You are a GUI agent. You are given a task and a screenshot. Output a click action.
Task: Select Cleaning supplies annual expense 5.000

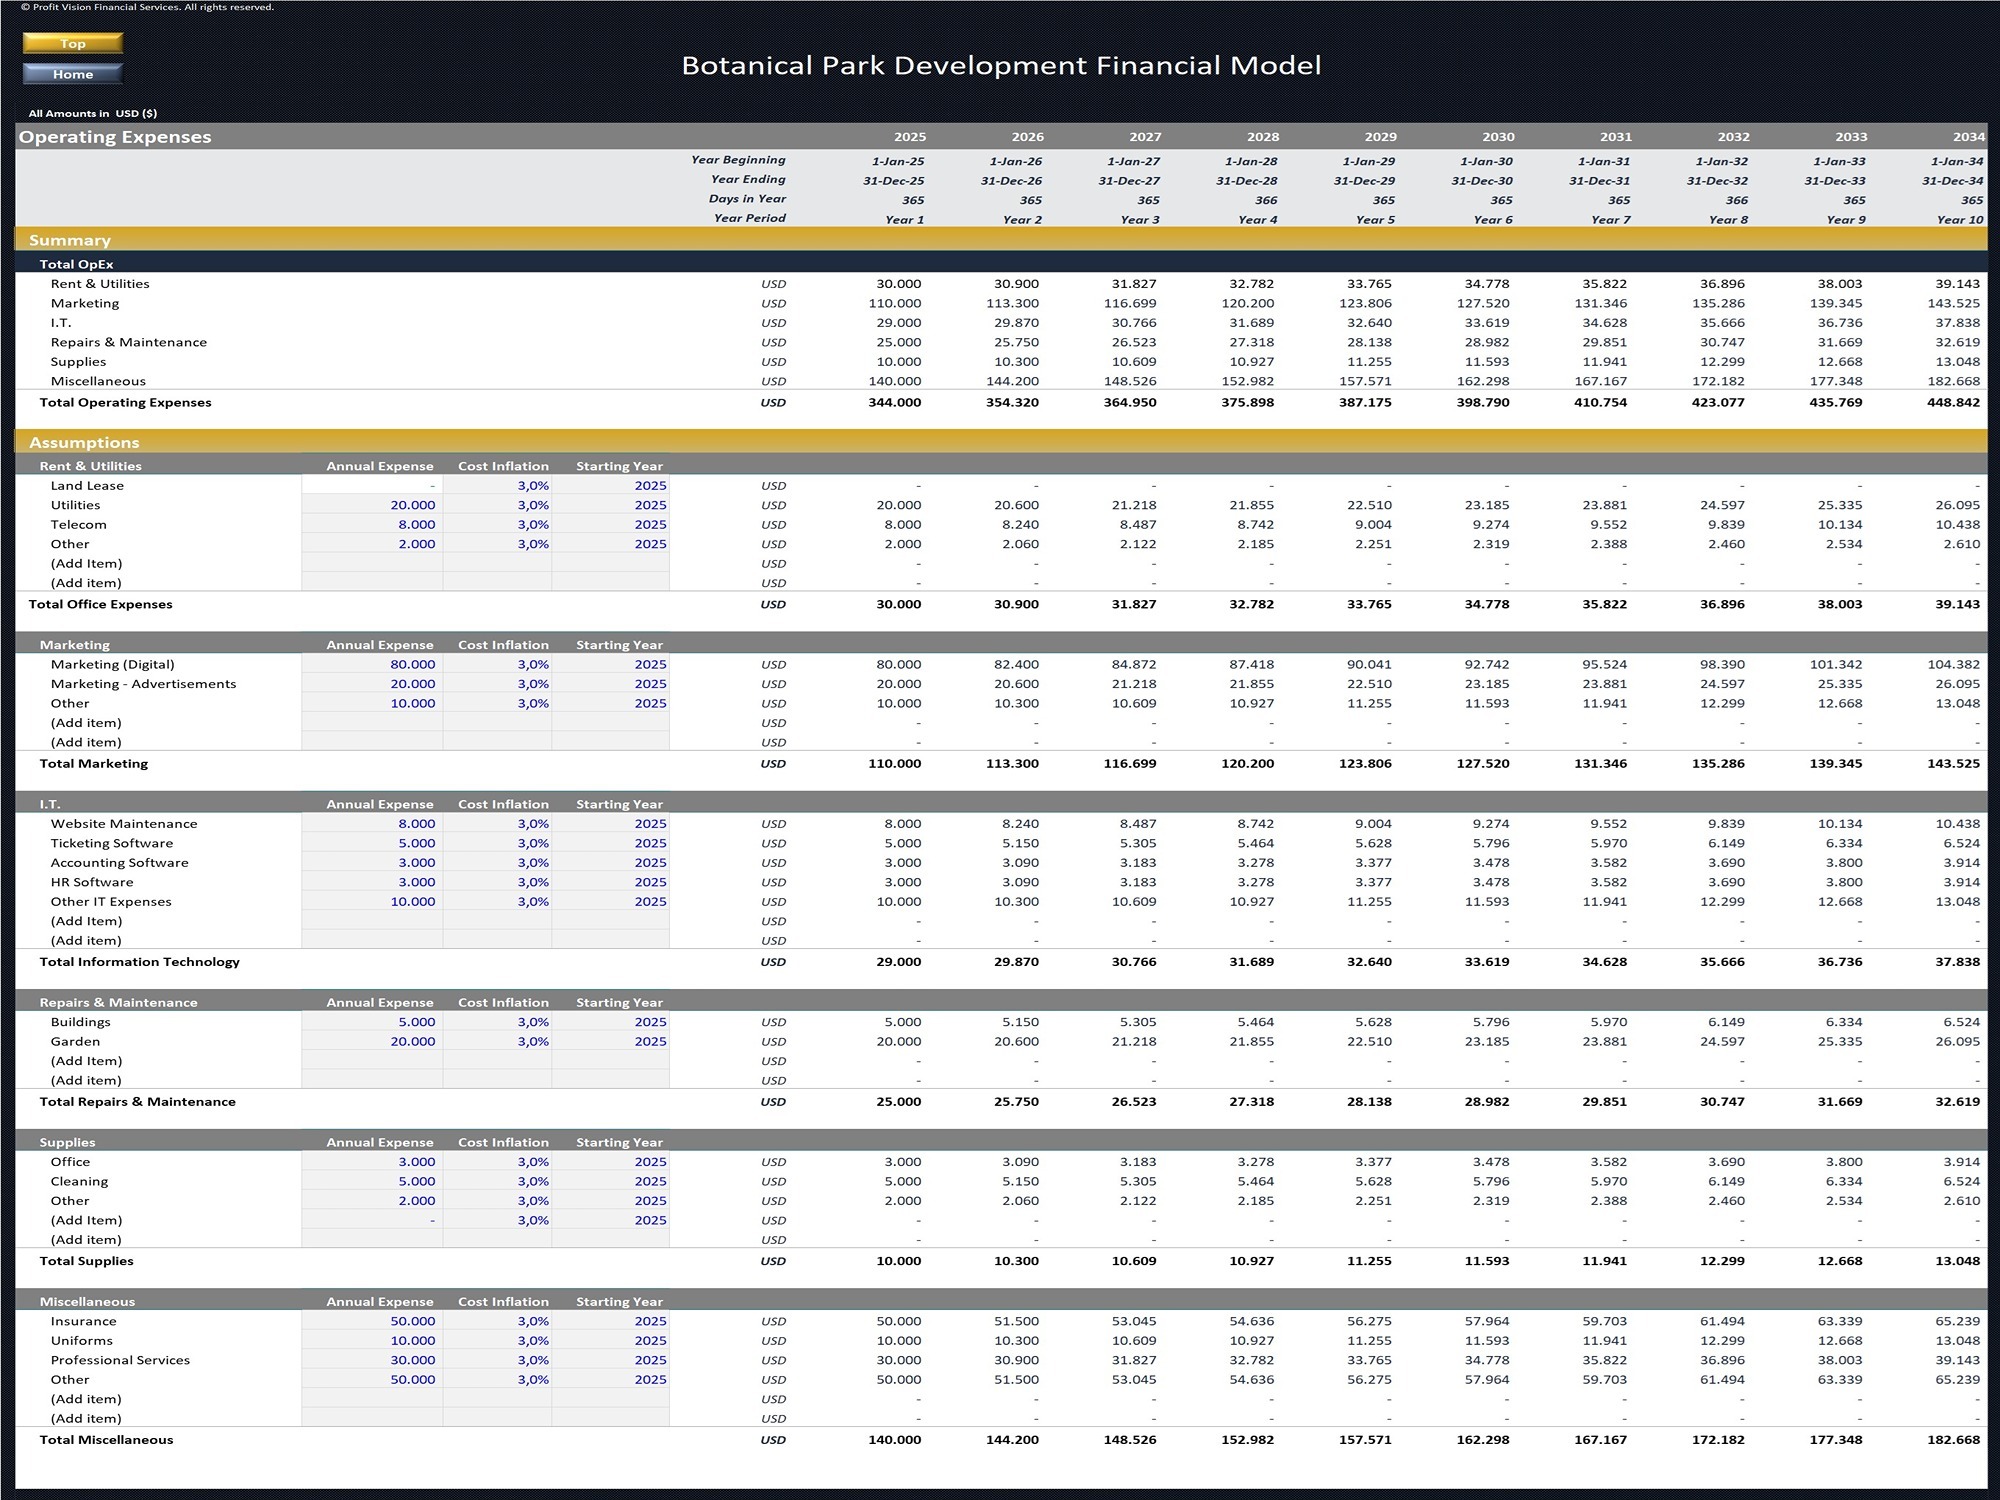tap(372, 1181)
